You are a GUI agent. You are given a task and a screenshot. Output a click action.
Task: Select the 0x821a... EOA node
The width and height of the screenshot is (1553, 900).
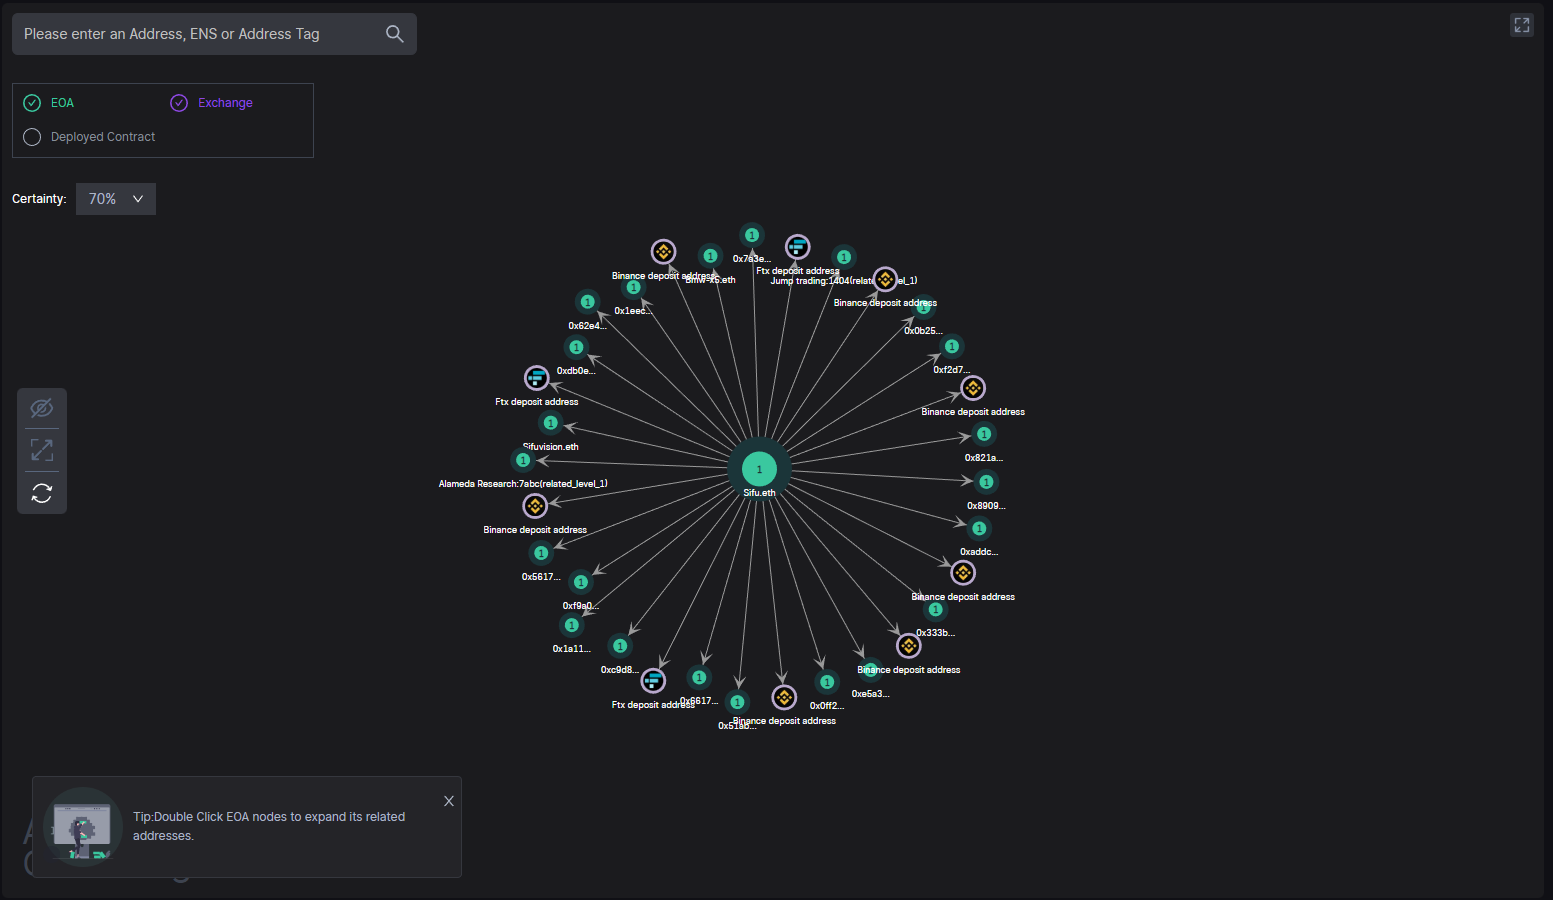[x=984, y=434]
